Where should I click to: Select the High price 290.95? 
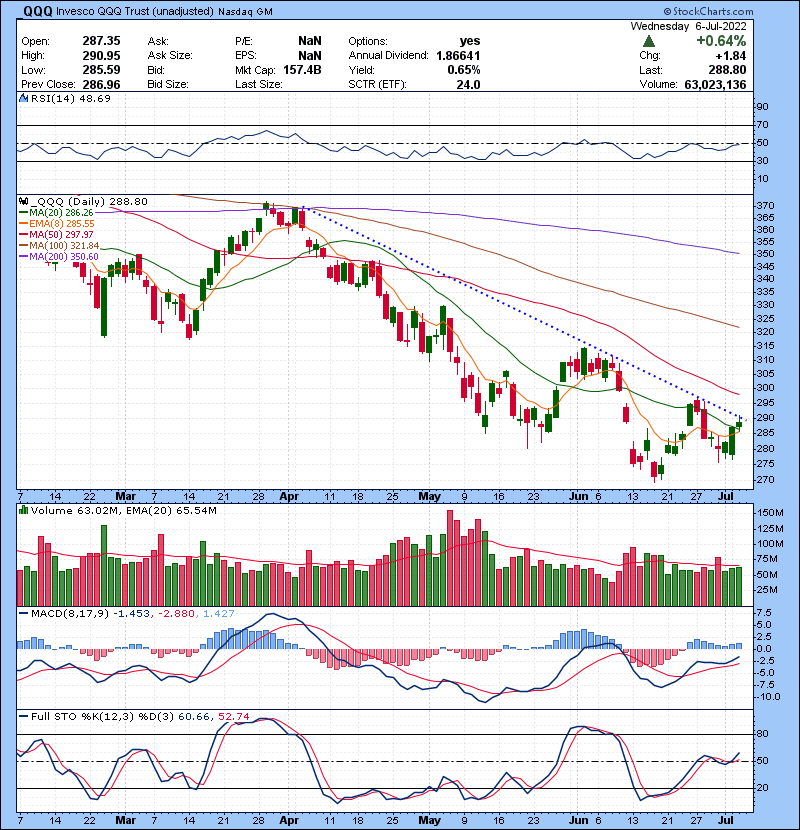[101, 56]
